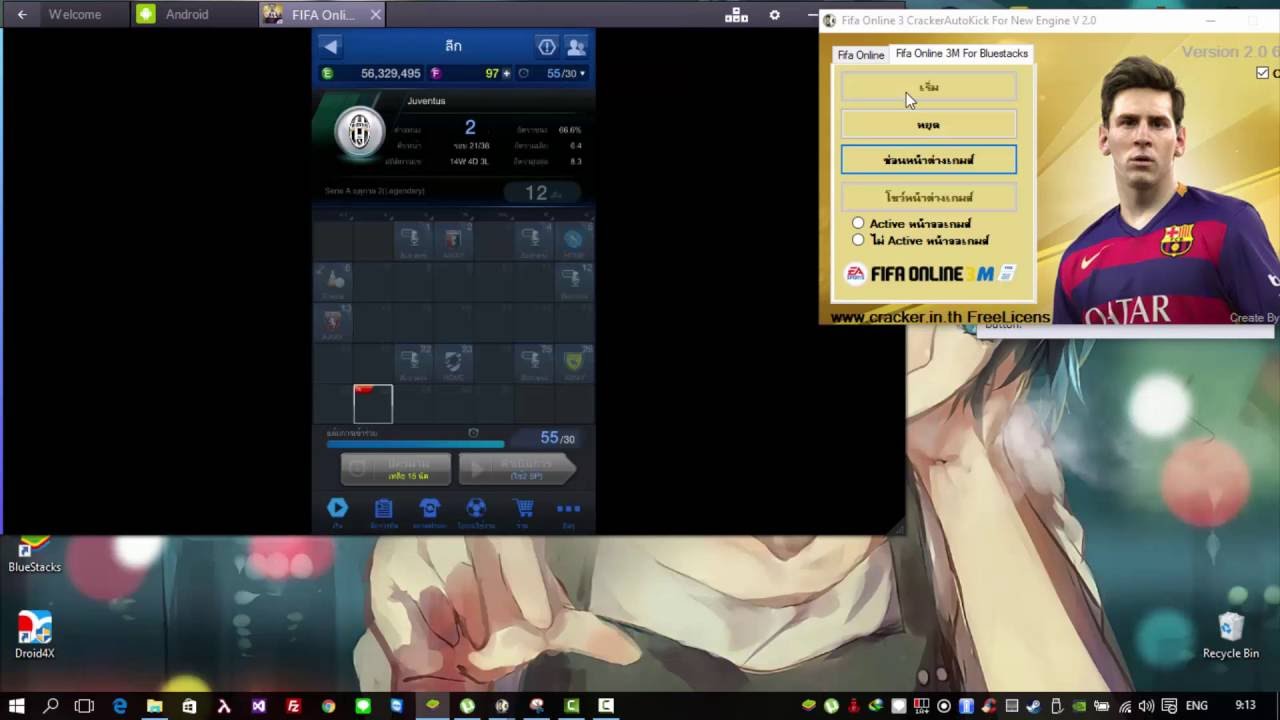Tap the grey button with yellow text
Viewport: 1280px width, 720px height.
click(396, 468)
